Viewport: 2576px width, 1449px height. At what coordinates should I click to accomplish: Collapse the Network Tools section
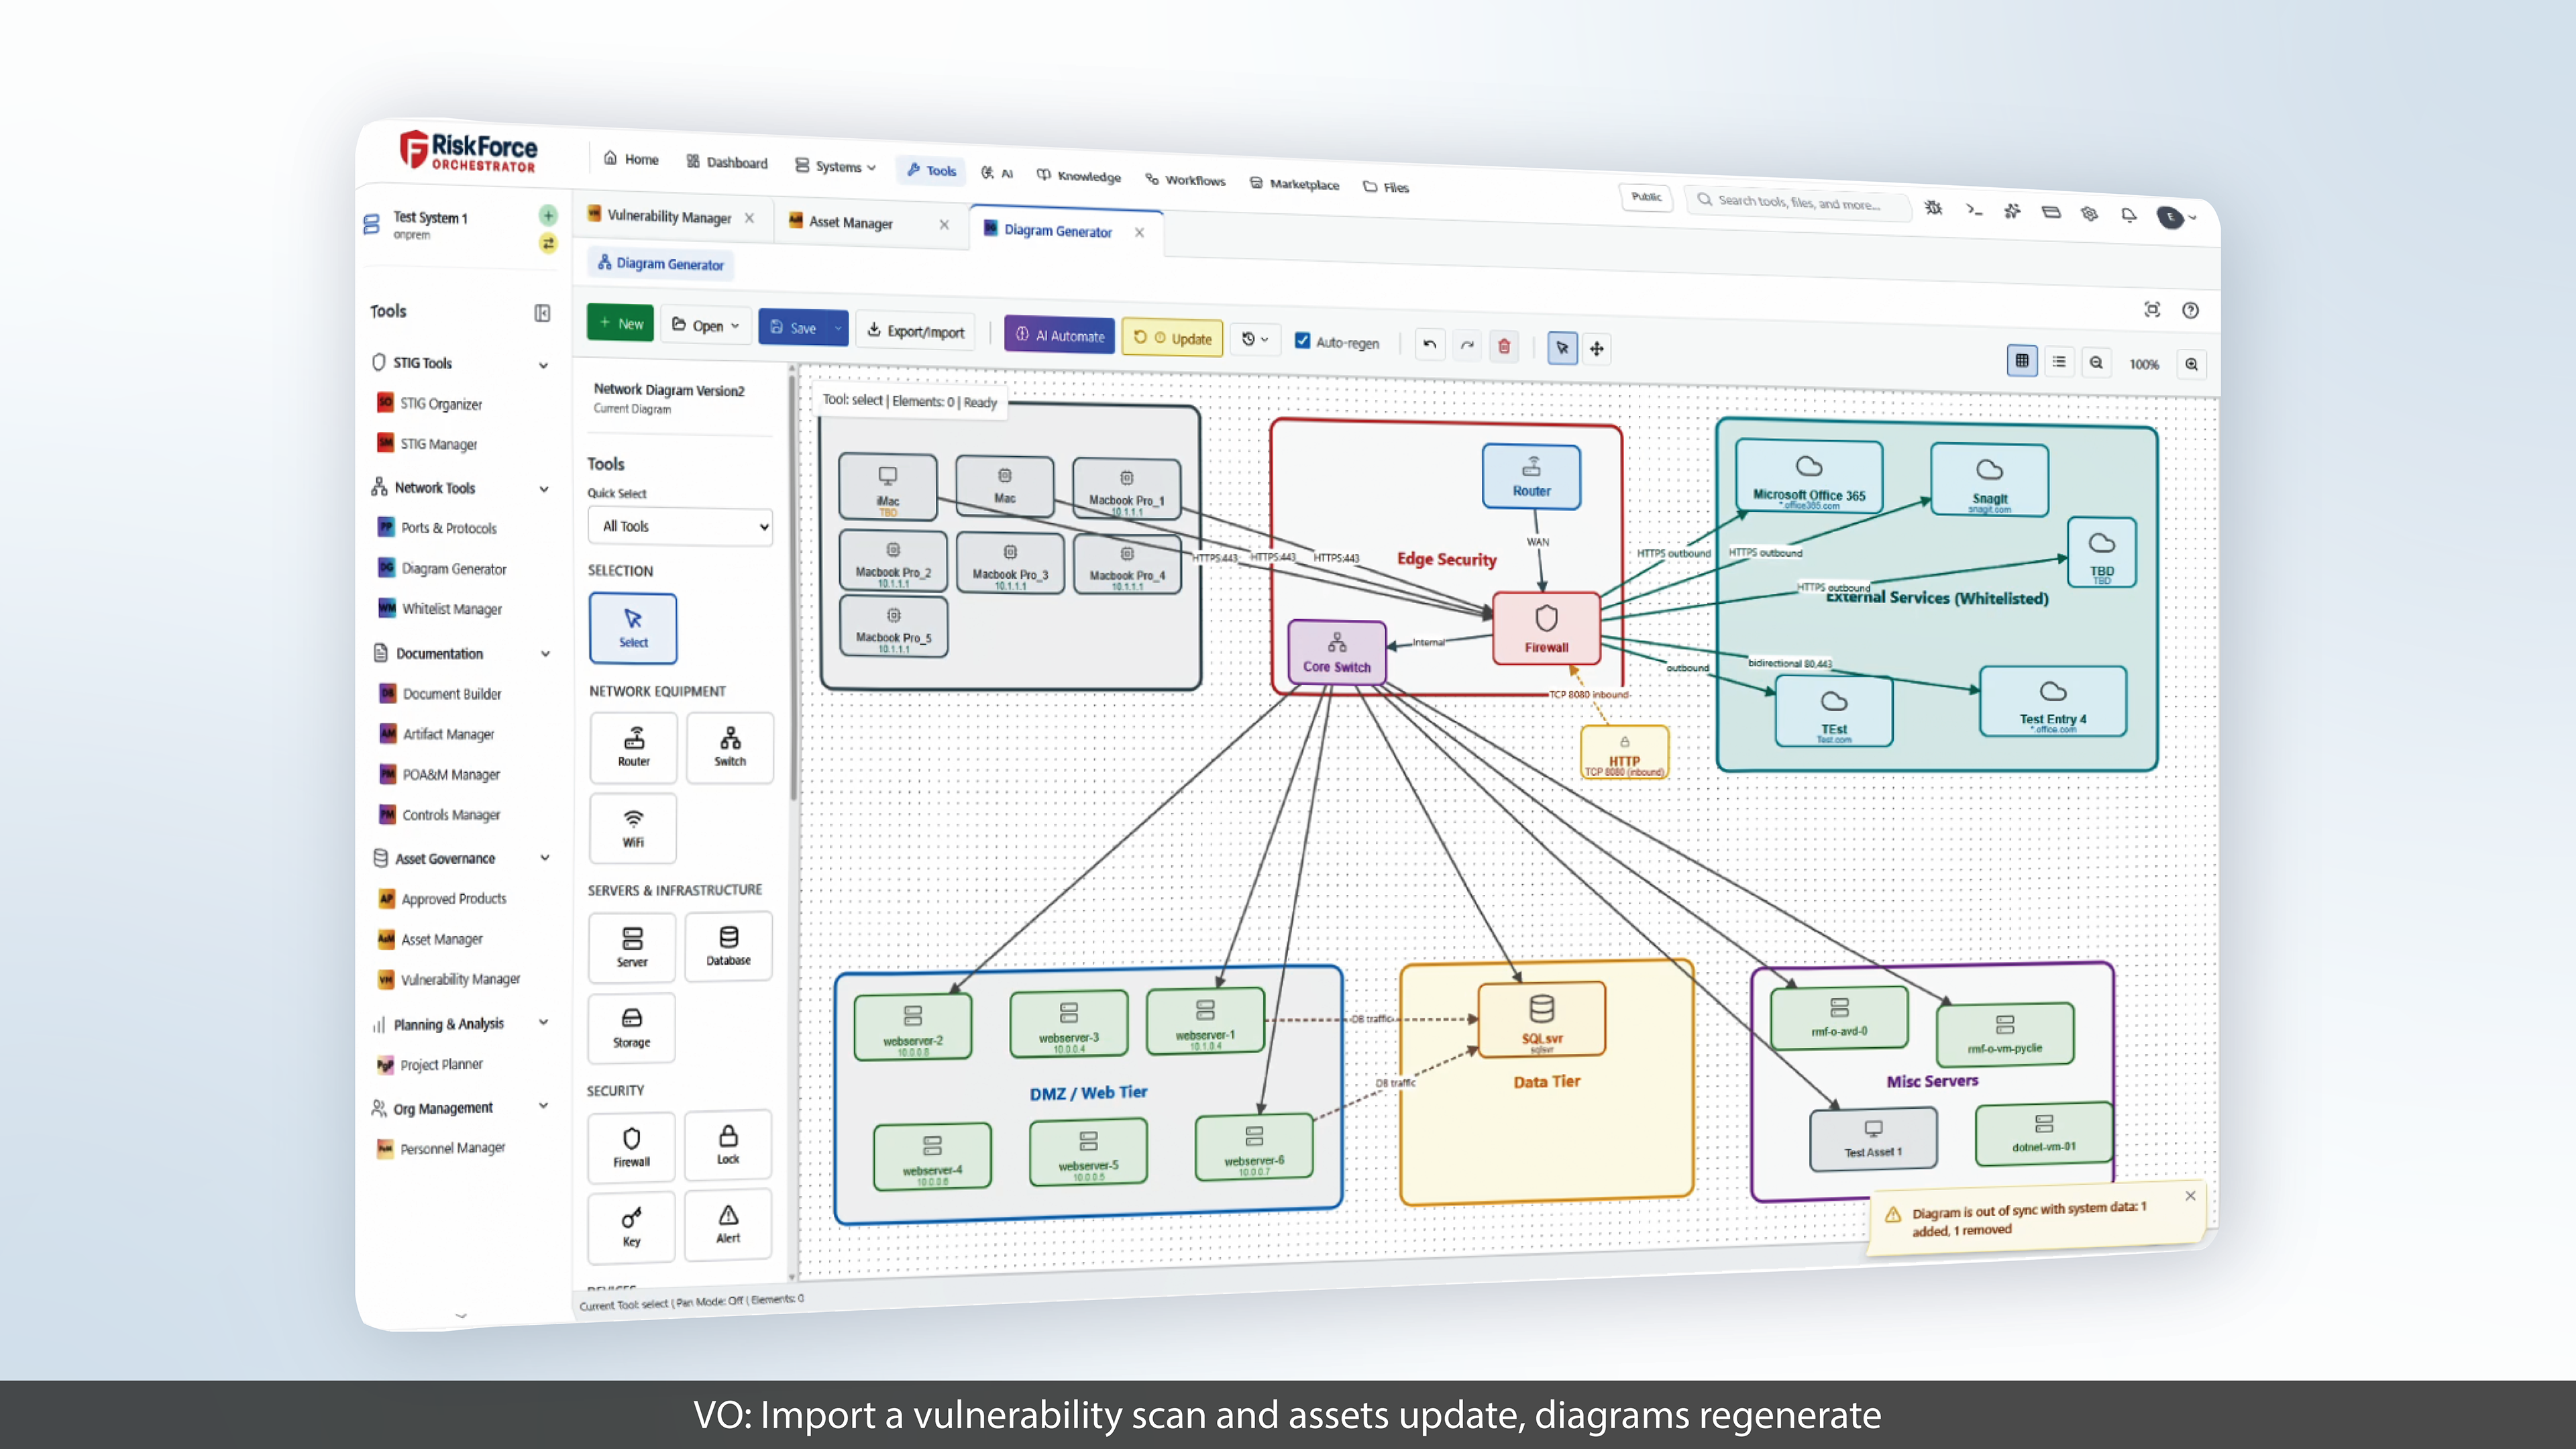(x=544, y=489)
